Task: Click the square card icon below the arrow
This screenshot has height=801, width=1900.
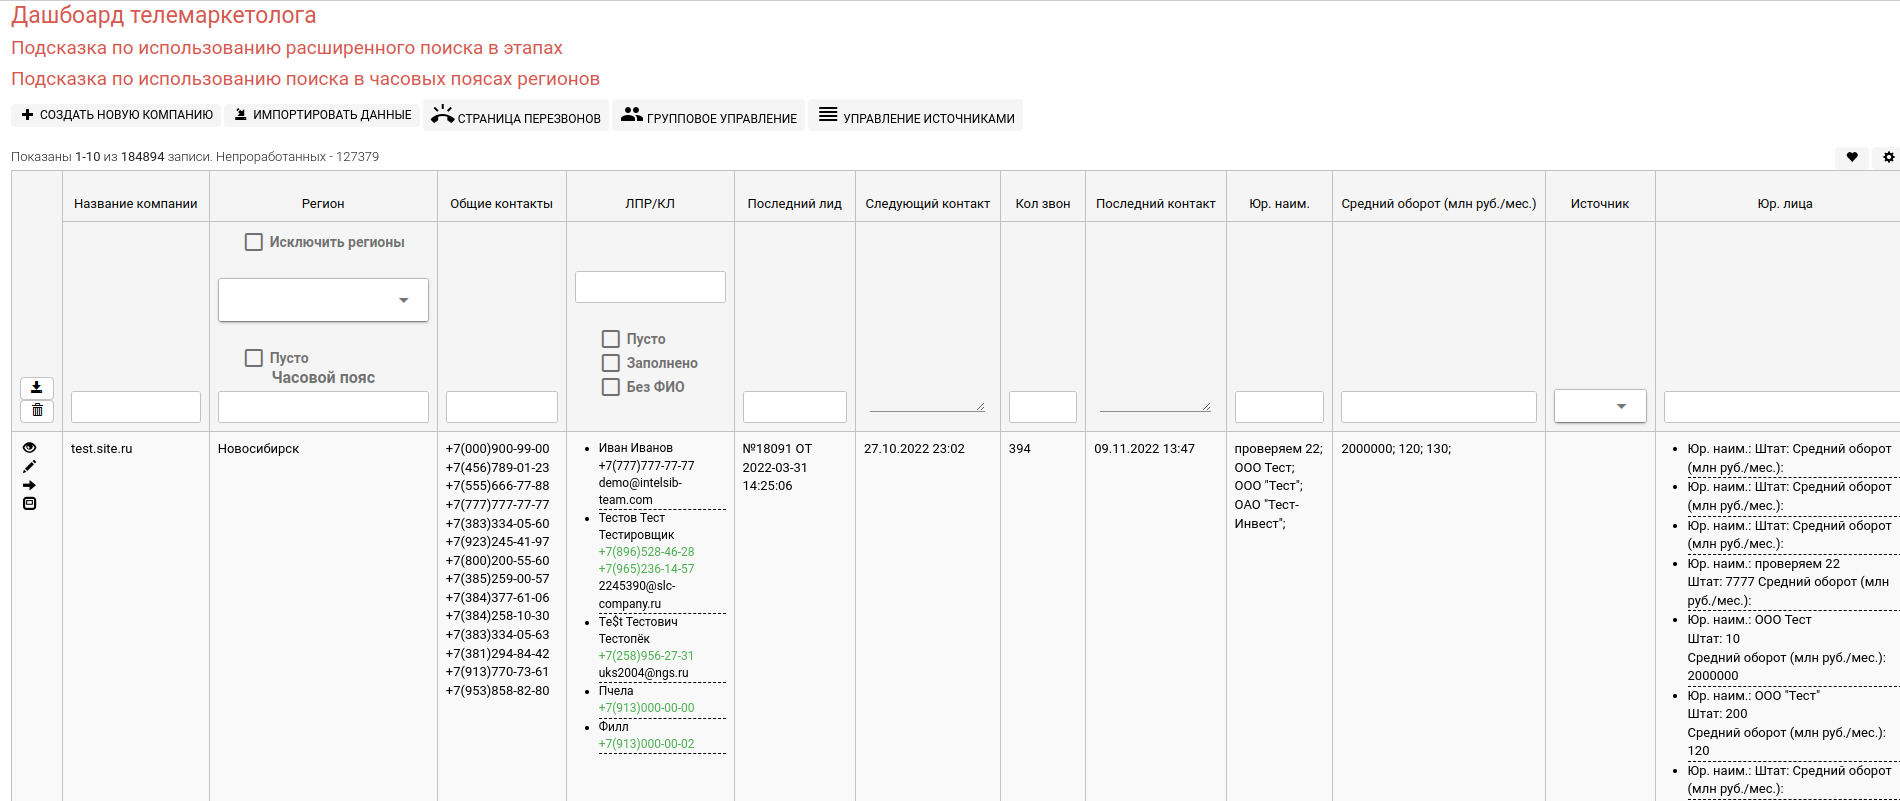Action: click(30, 504)
